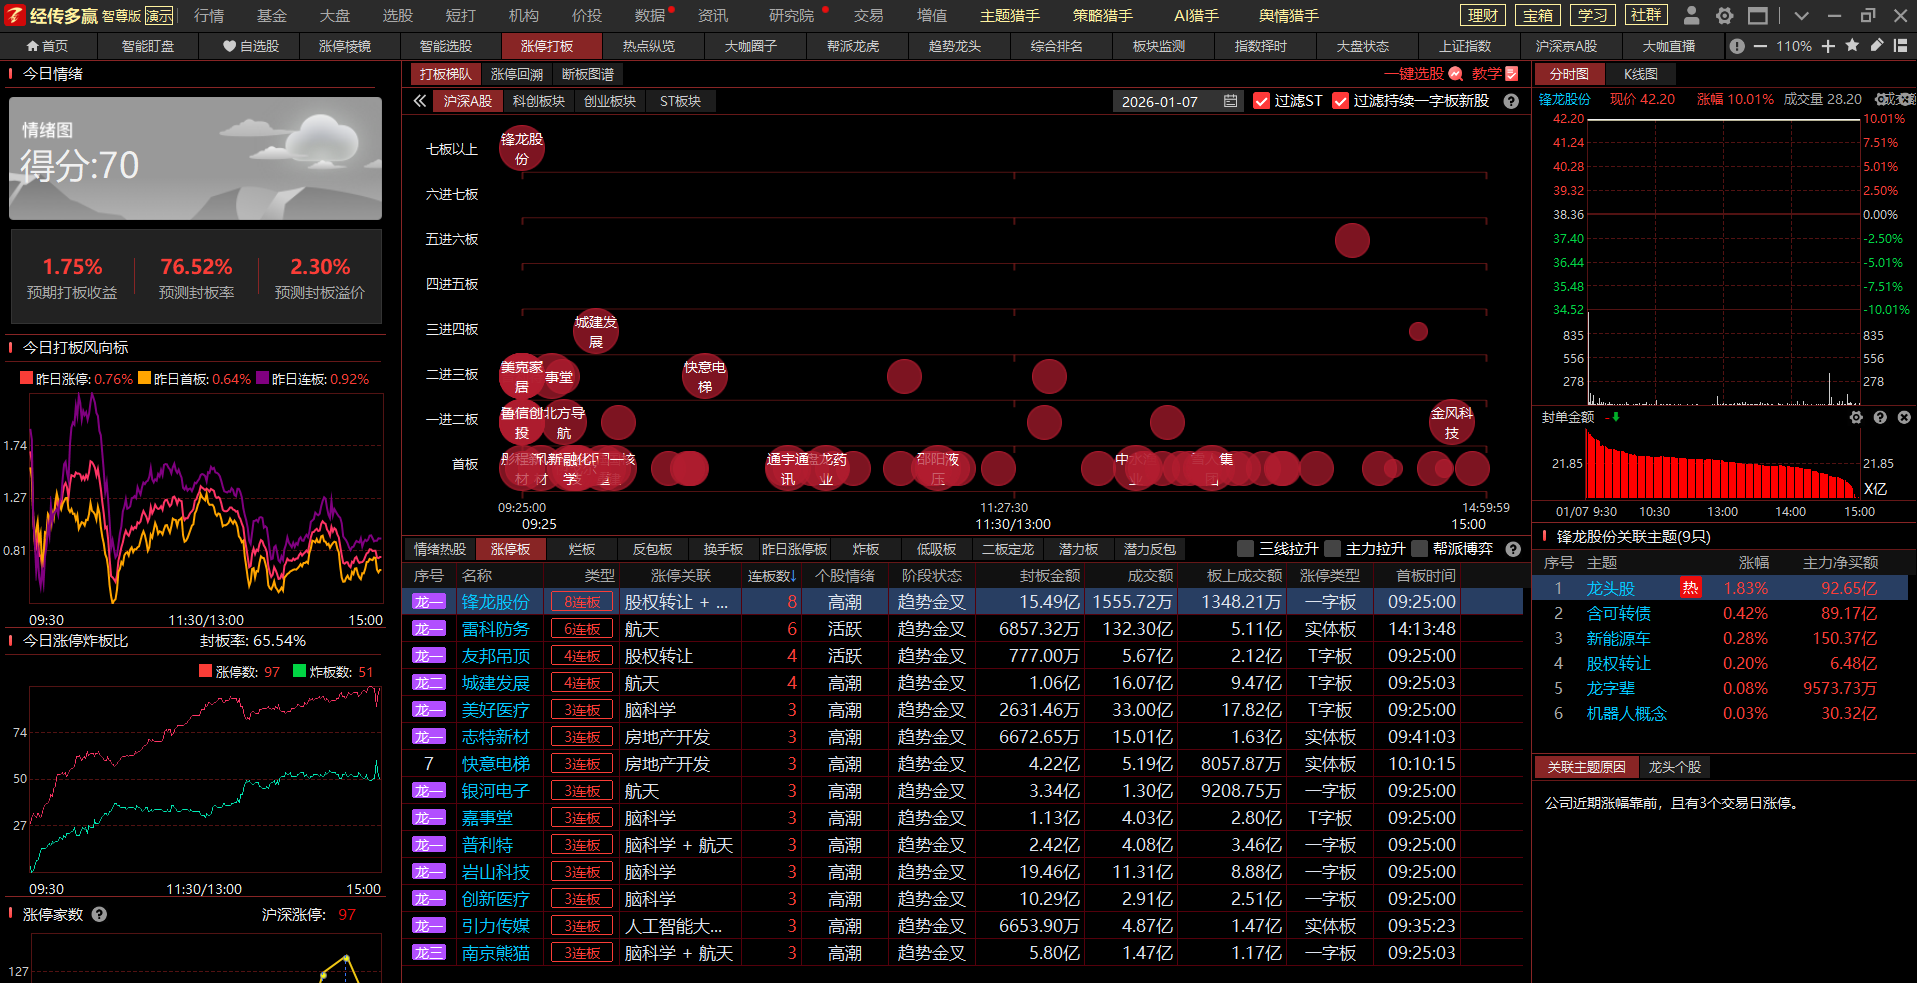Click the layout panel icon at toolbar end
Screen dimensions: 1917x983
coord(1900,46)
